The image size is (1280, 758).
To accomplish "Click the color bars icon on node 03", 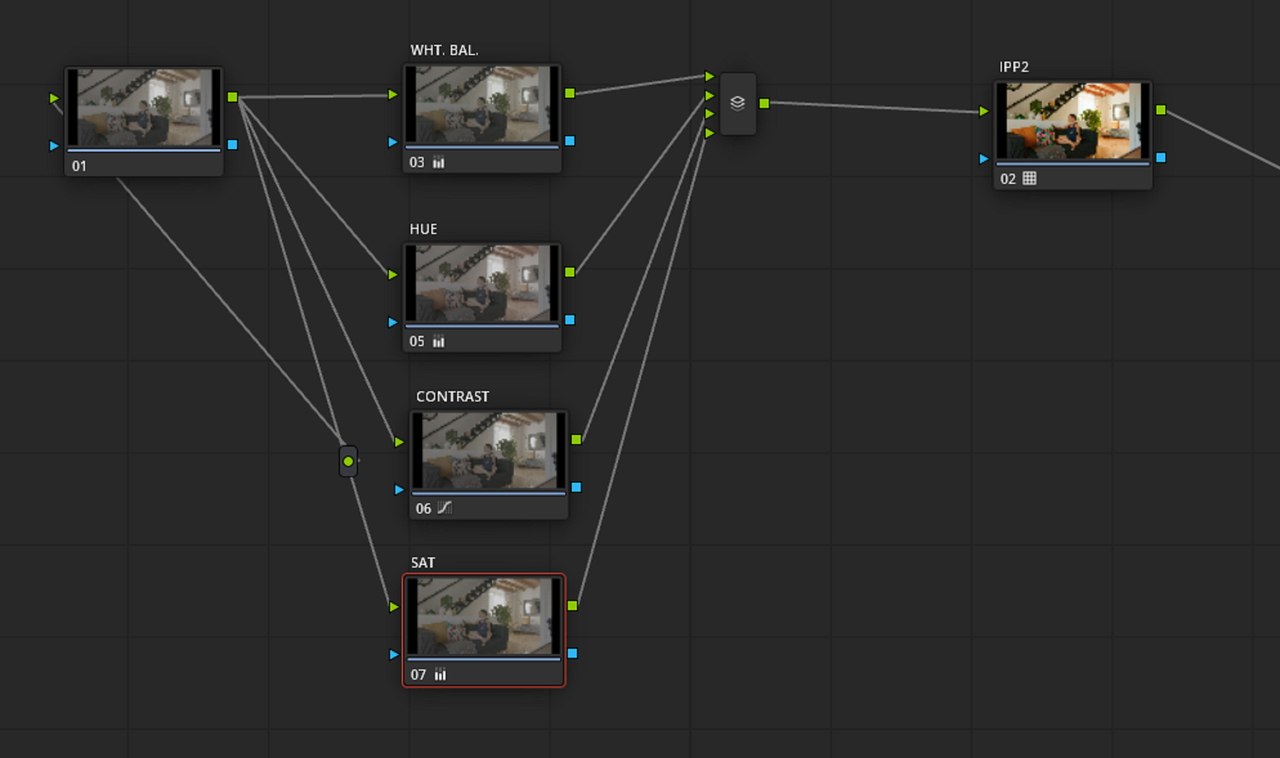I will (x=438, y=162).
